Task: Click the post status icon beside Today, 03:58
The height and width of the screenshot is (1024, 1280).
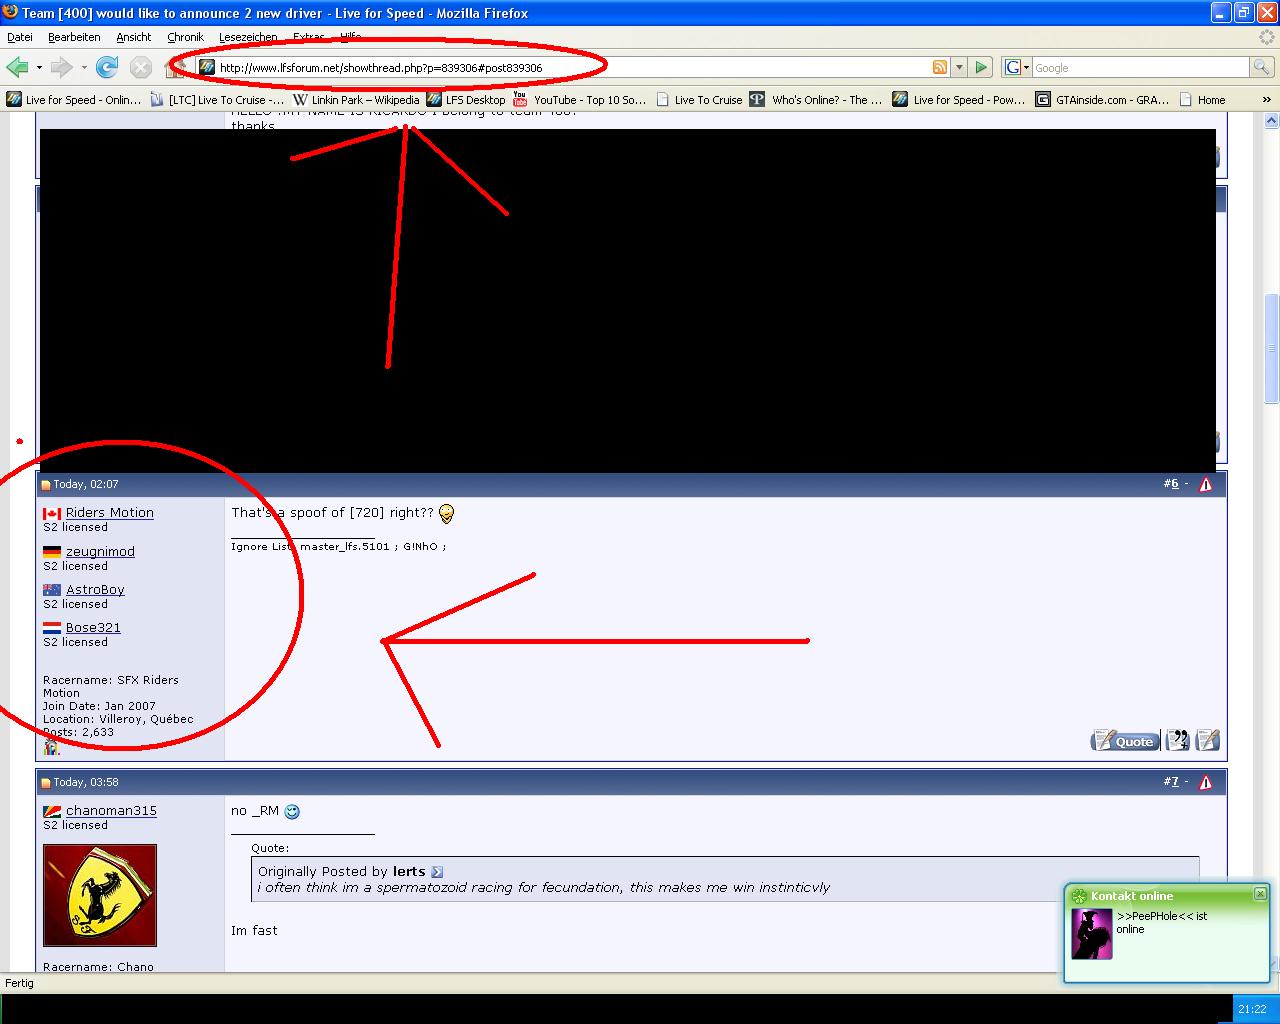Action: 45,783
